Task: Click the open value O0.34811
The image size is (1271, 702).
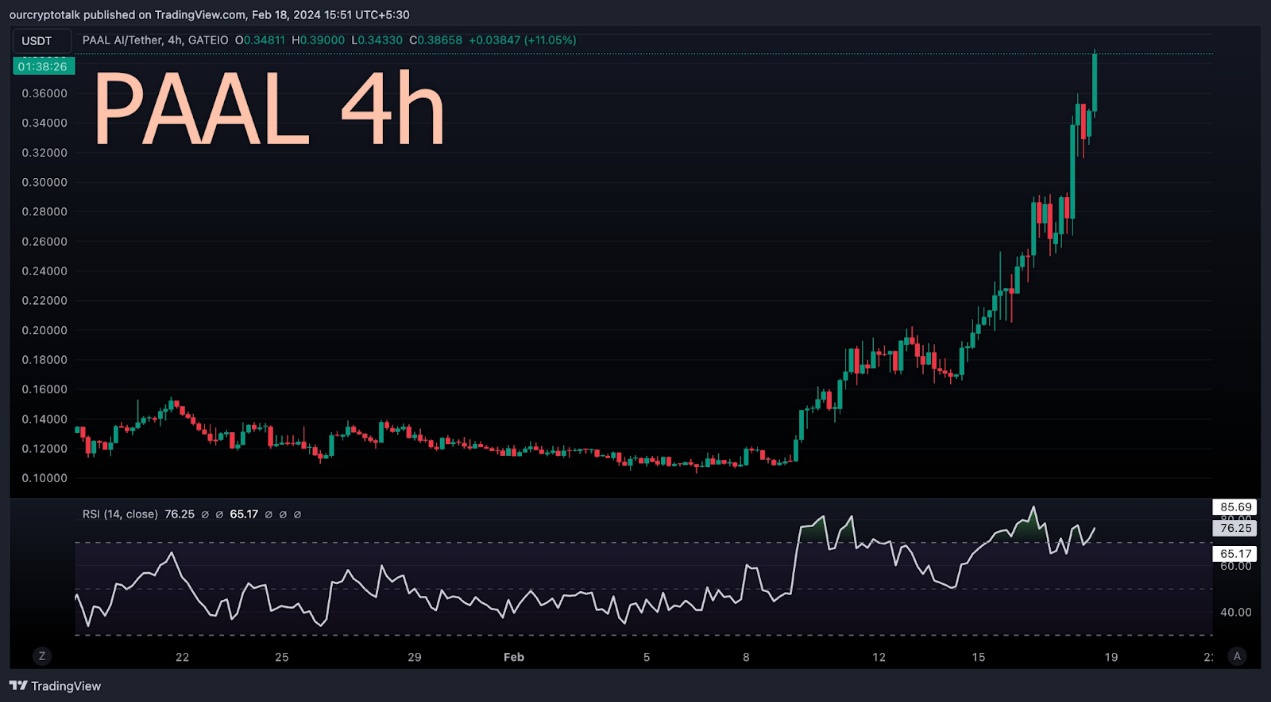Action: coord(260,40)
